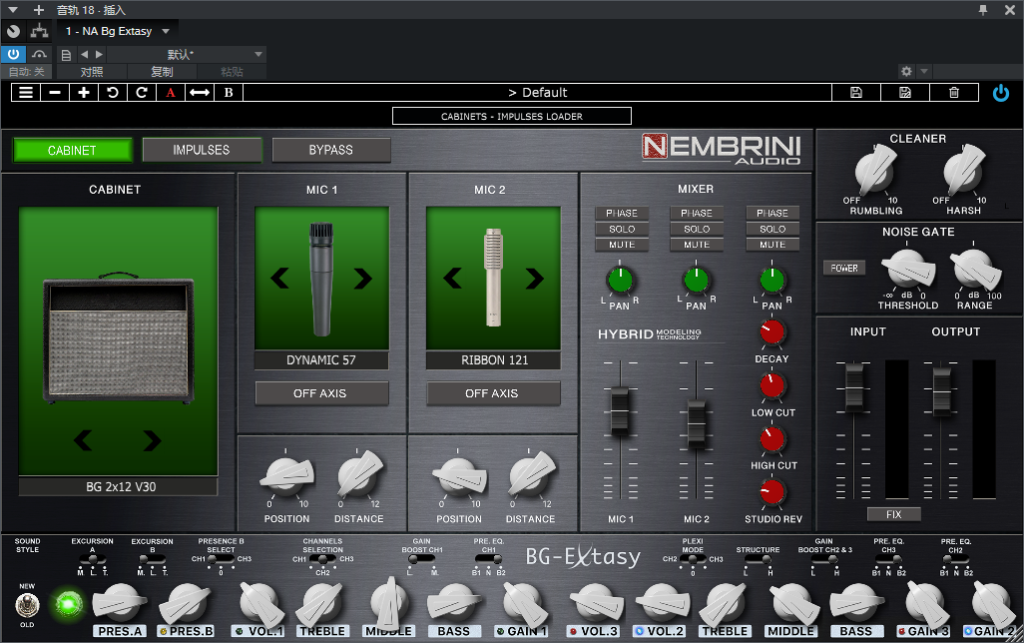The image size is (1024, 643).
Task: Click the 粘贴 paste button
Action: pyautogui.click(x=232, y=72)
